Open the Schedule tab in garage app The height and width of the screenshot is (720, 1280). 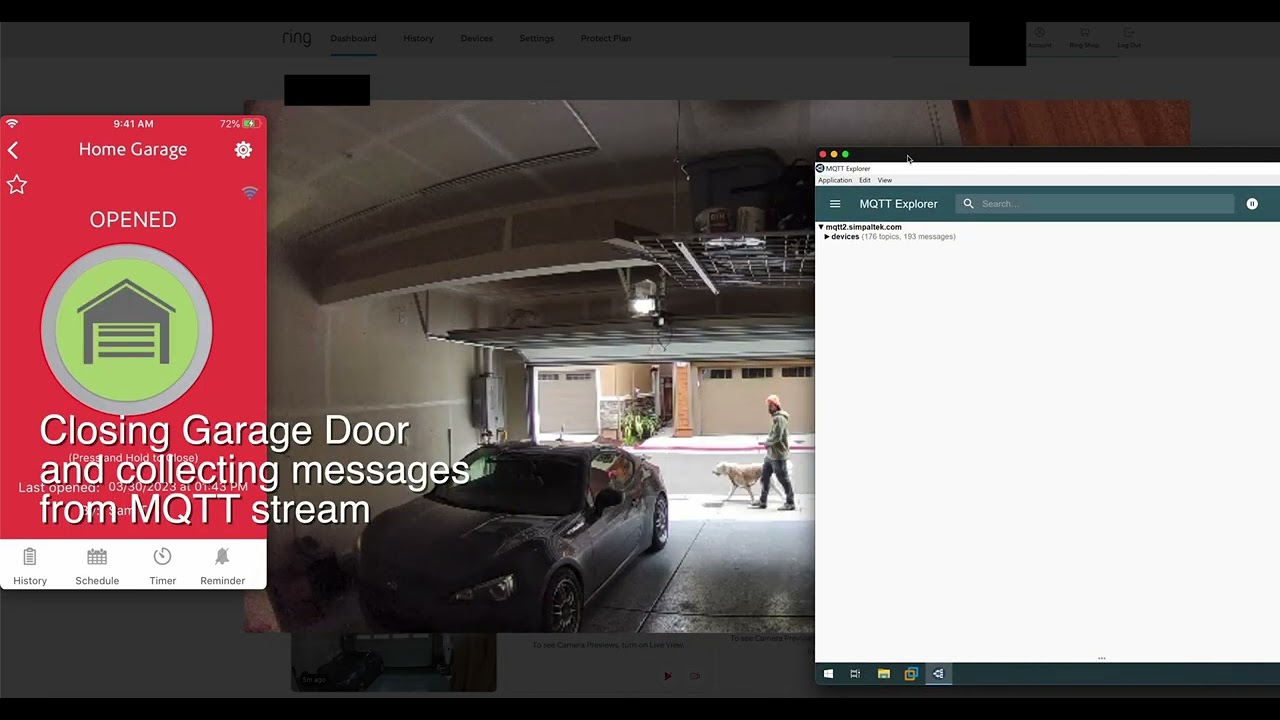tap(97, 567)
